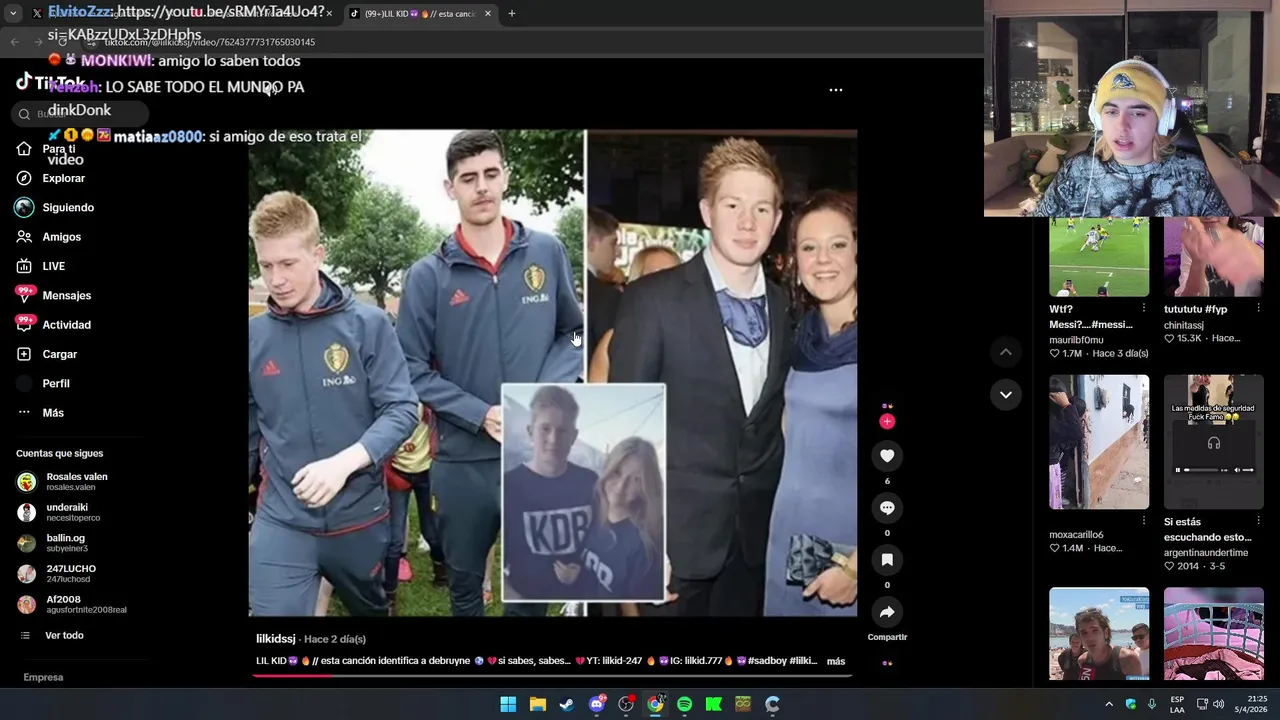1280x720 pixels.
Task: Open chinitassj creator name
Action: click(x=1183, y=325)
